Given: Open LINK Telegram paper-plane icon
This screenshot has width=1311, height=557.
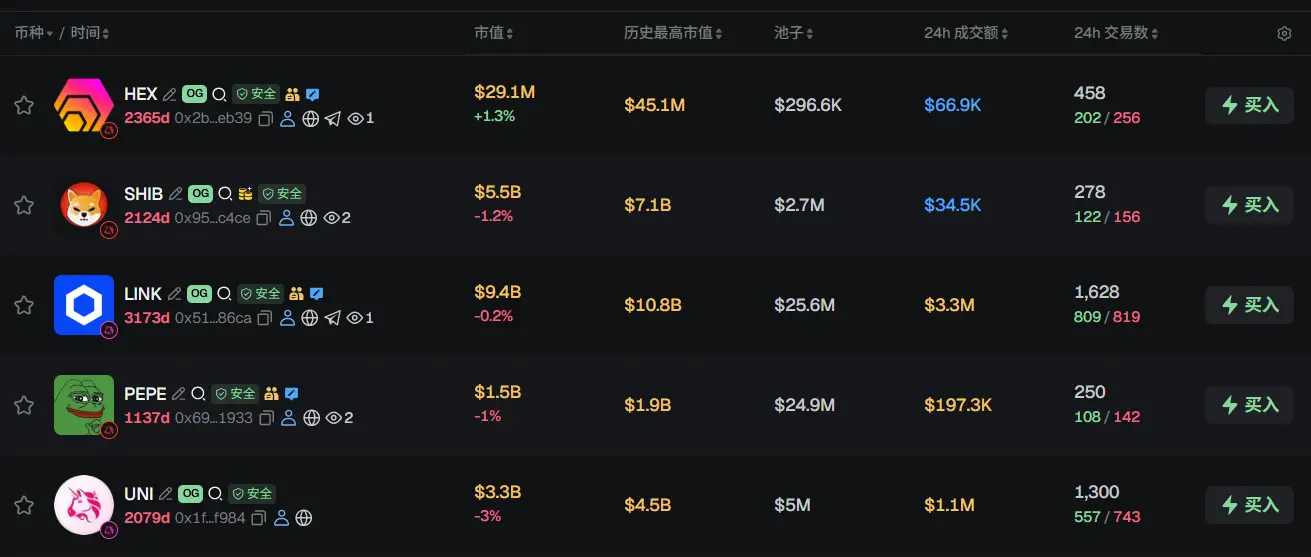Looking at the screenshot, I should [x=332, y=318].
